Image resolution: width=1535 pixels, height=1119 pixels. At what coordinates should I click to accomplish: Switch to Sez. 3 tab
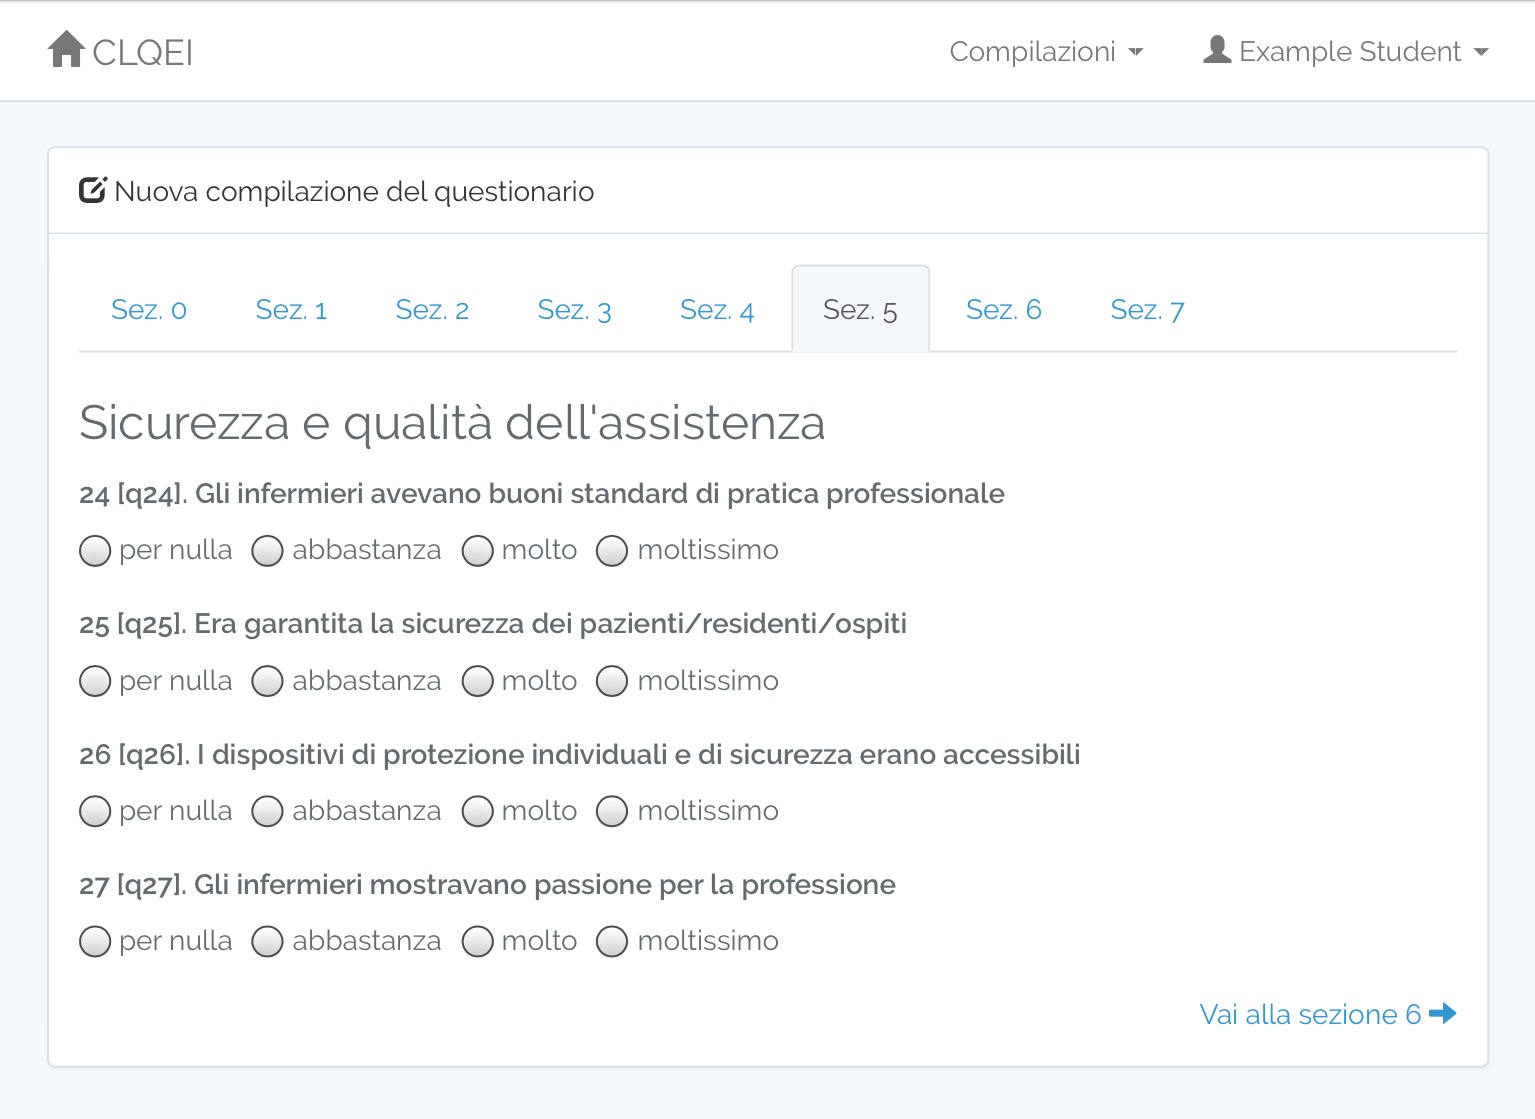tap(574, 310)
